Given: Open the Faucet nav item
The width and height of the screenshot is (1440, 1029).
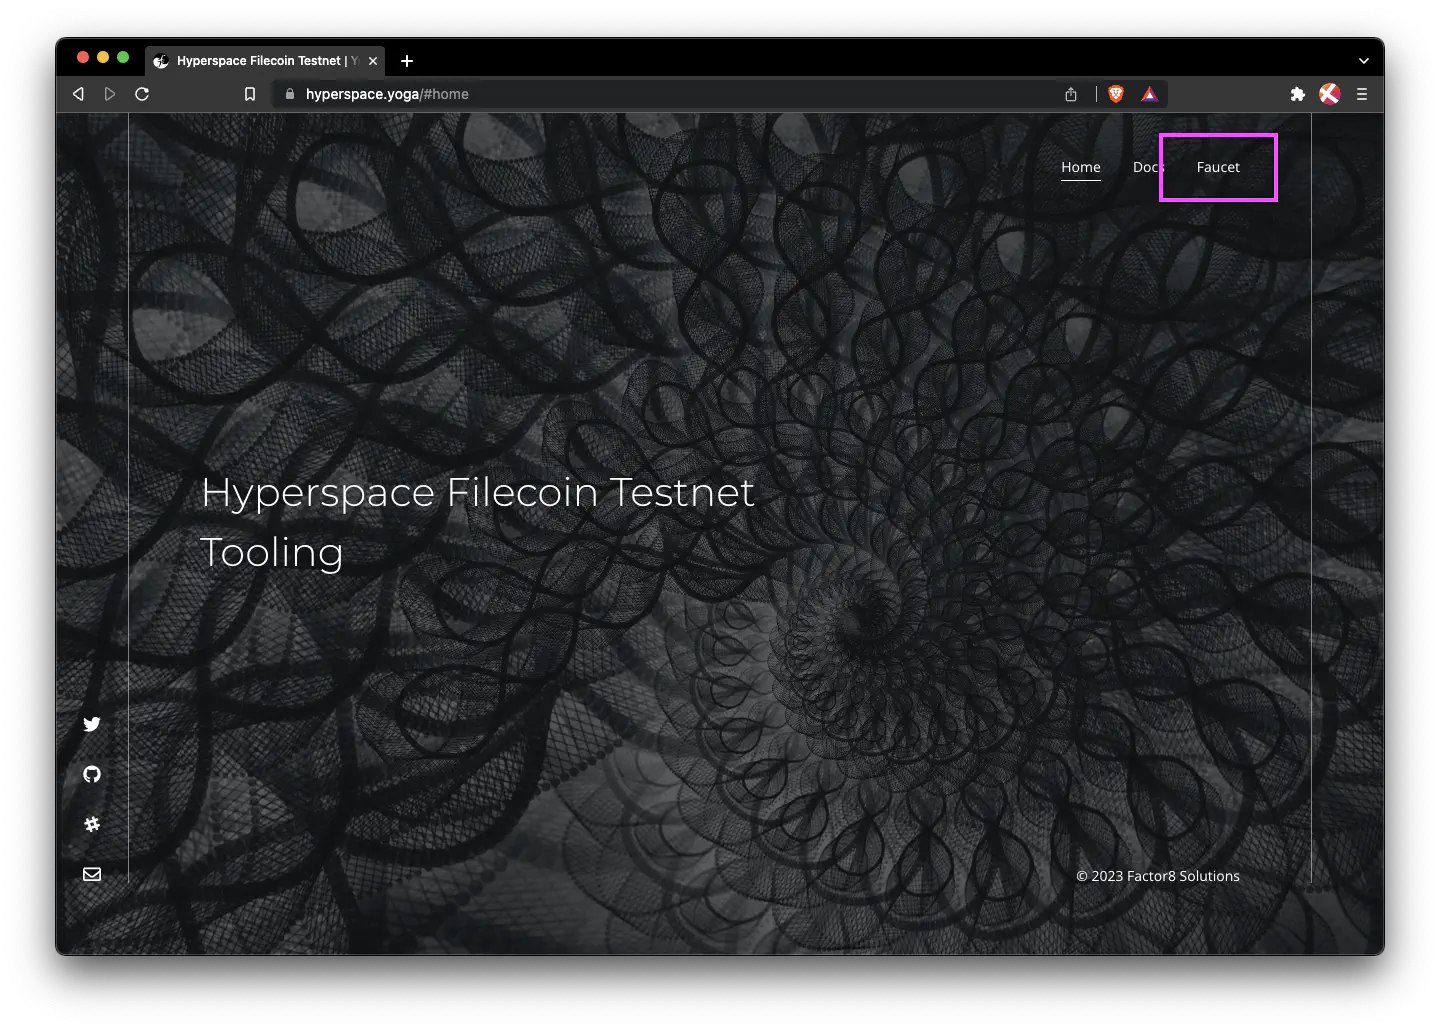Looking at the screenshot, I should [x=1218, y=167].
